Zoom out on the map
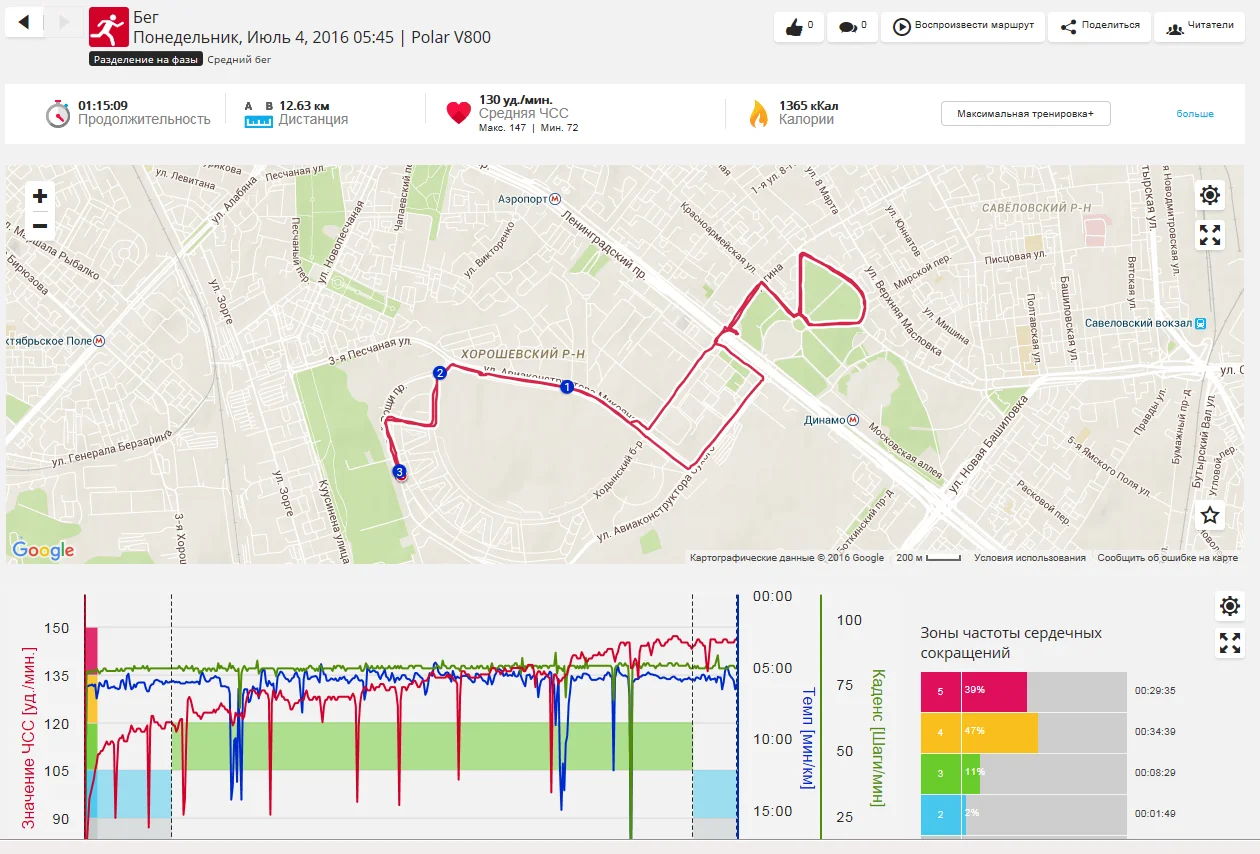Image resolution: width=1260 pixels, height=854 pixels. pyautogui.click(x=40, y=226)
